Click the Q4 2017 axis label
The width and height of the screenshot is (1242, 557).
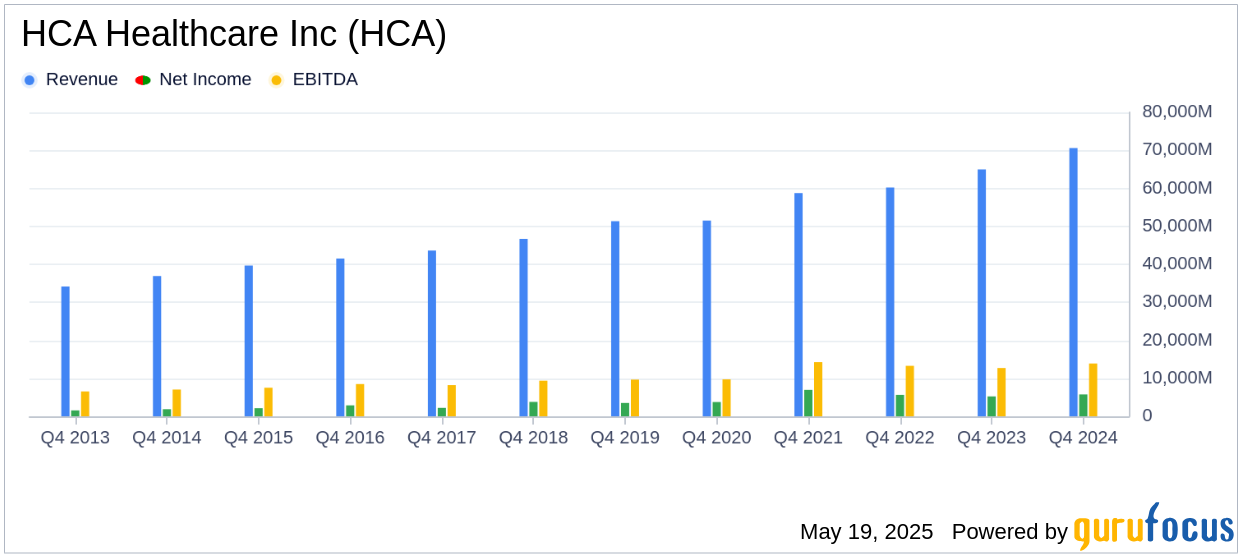442,438
